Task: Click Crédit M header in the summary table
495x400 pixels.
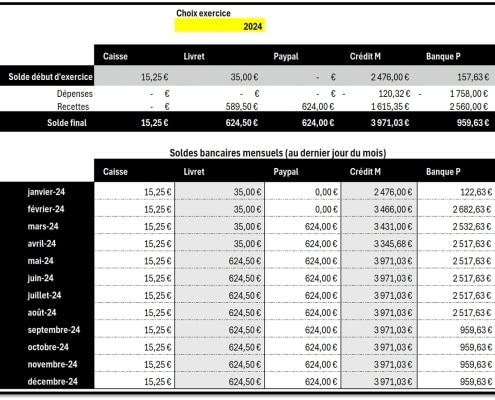Action: click(365, 56)
